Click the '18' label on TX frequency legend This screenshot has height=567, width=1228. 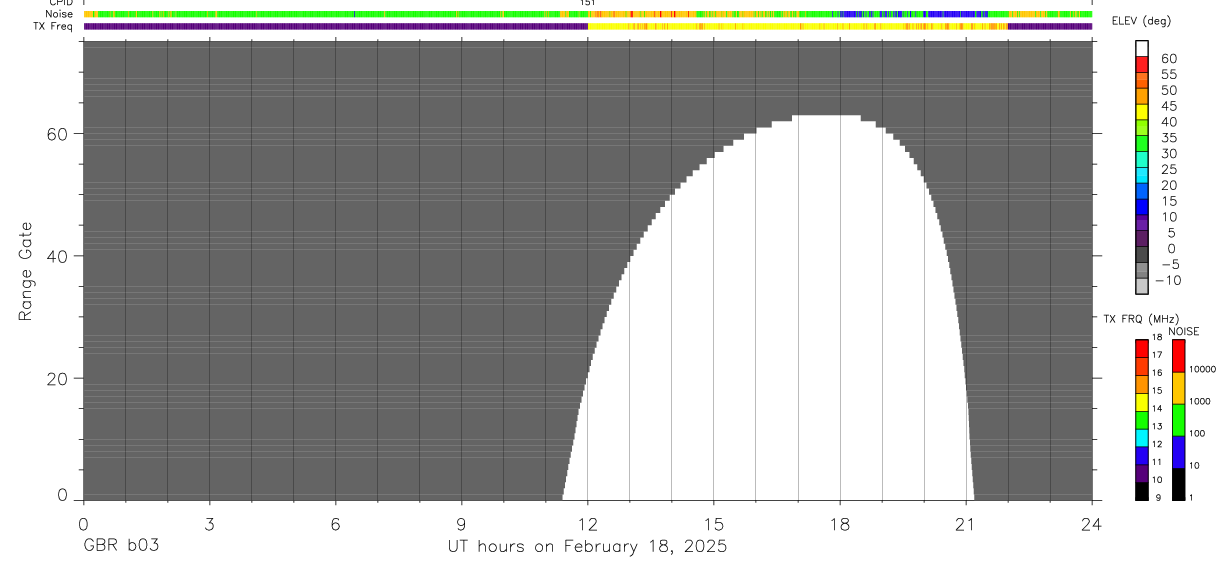(1157, 337)
